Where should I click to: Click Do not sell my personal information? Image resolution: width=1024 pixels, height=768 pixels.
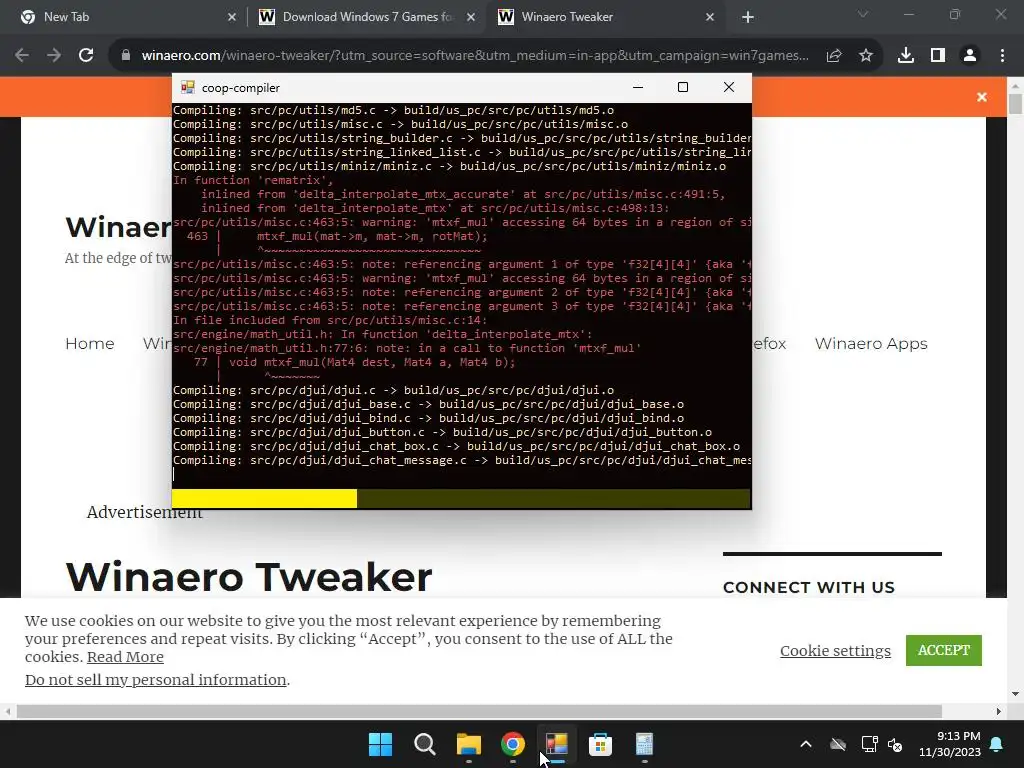click(x=155, y=680)
